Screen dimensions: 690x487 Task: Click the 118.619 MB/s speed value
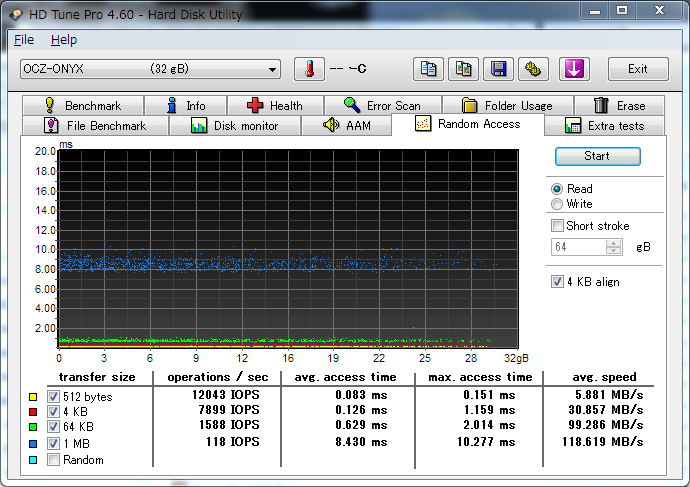602,442
